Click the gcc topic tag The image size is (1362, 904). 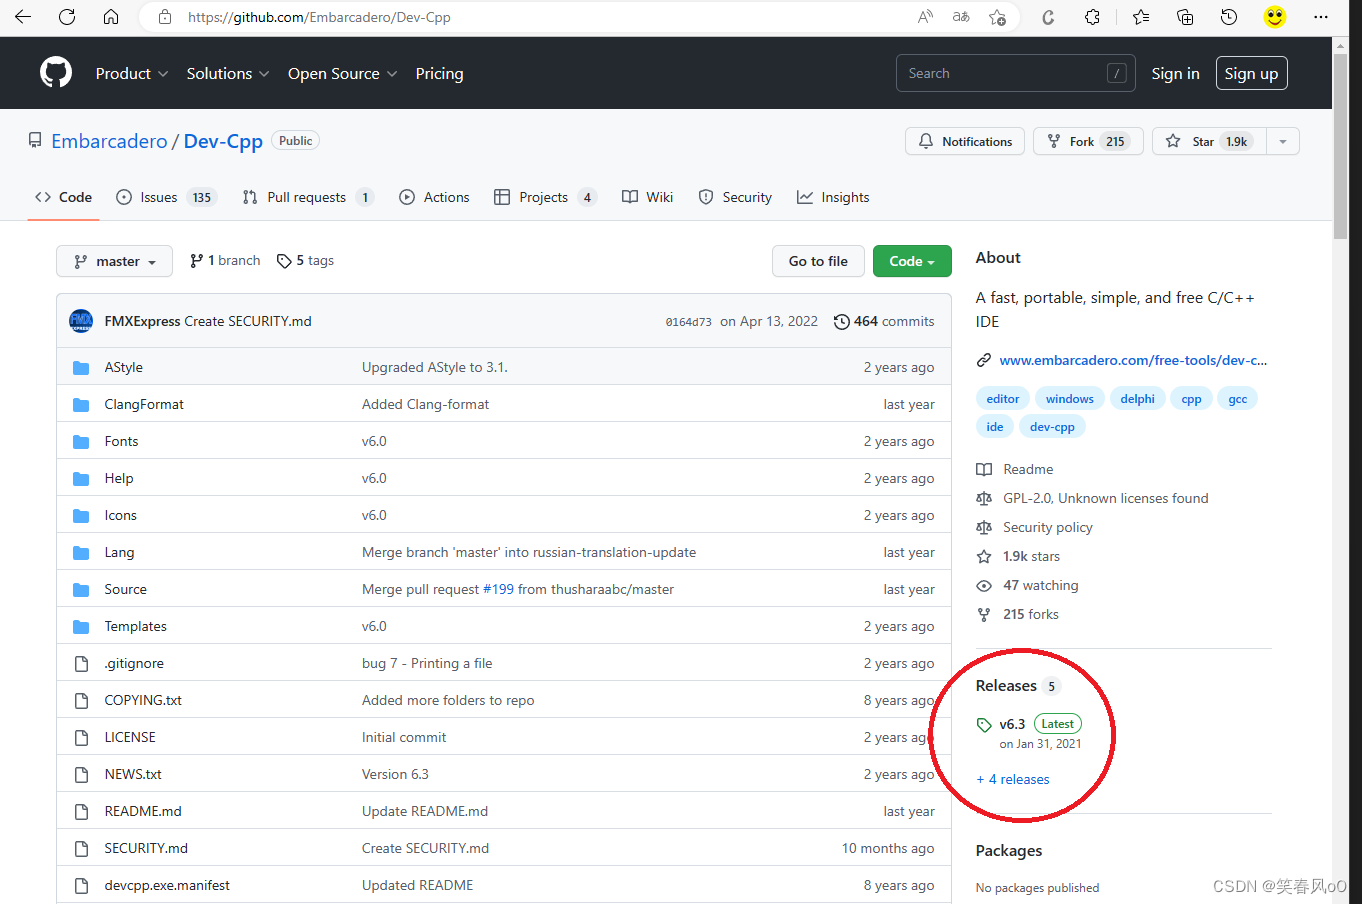[1237, 398]
